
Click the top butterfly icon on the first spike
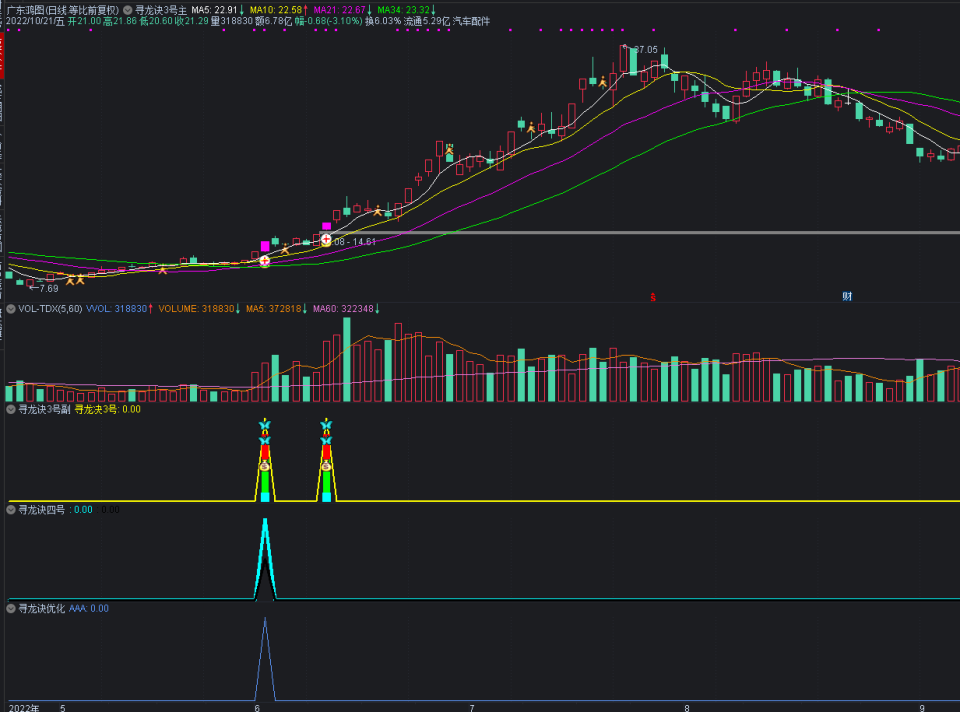[x=264, y=424]
